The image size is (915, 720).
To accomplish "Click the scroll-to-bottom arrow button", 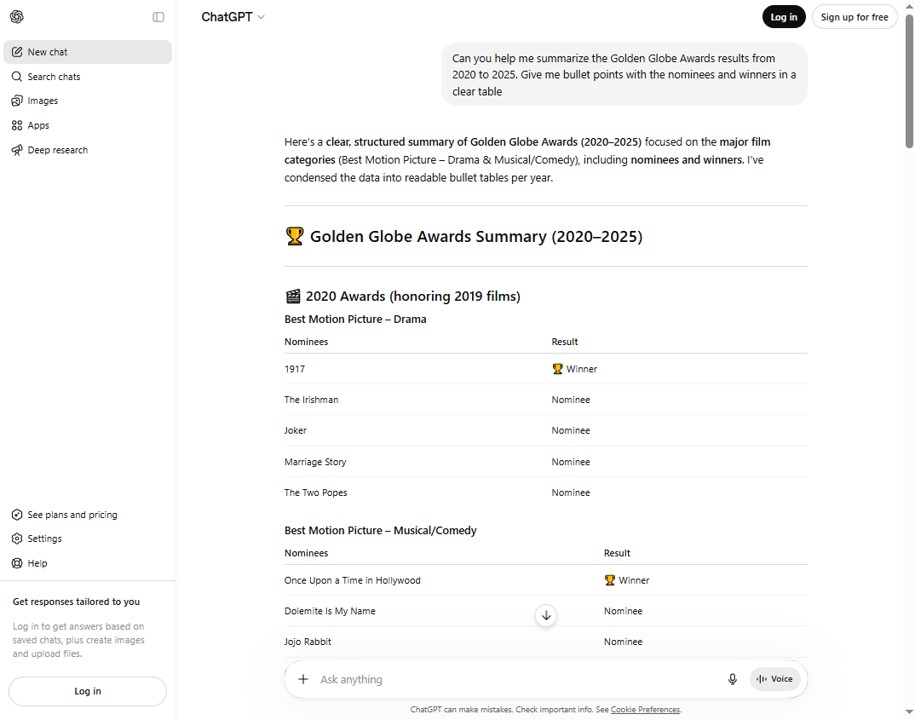I will coord(546,616).
